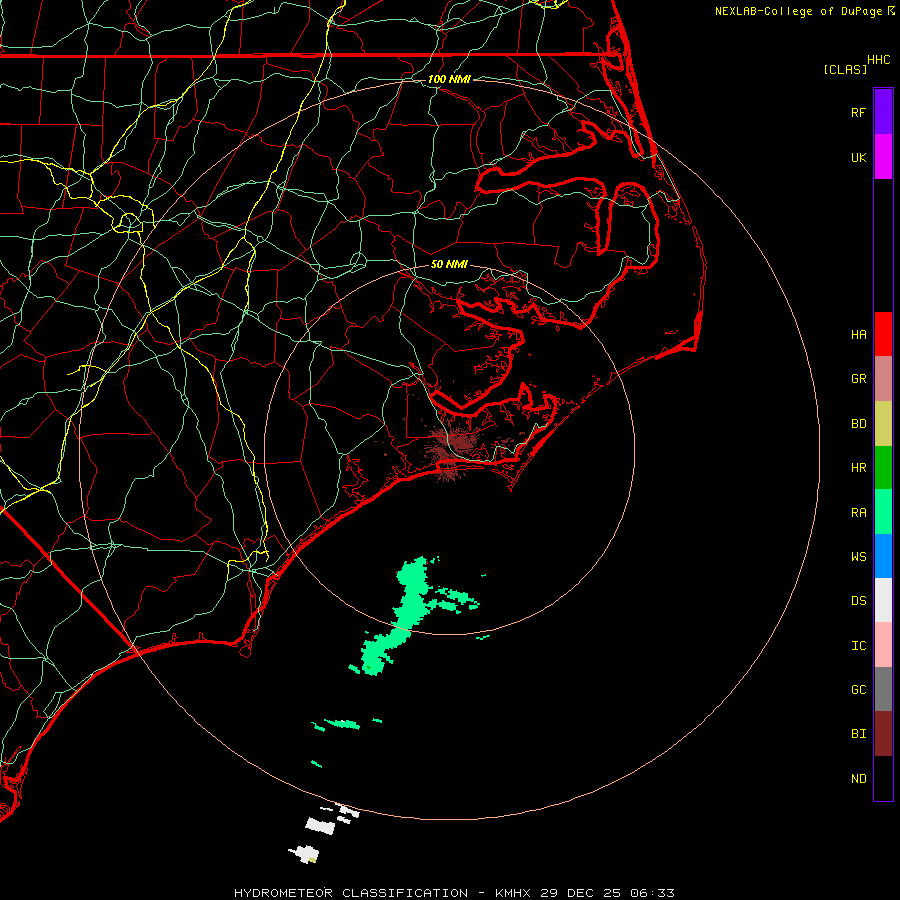Click the NEXLAB-College of DuPage credit text
The height and width of the screenshot is (900, 900).
pos(798,11)
